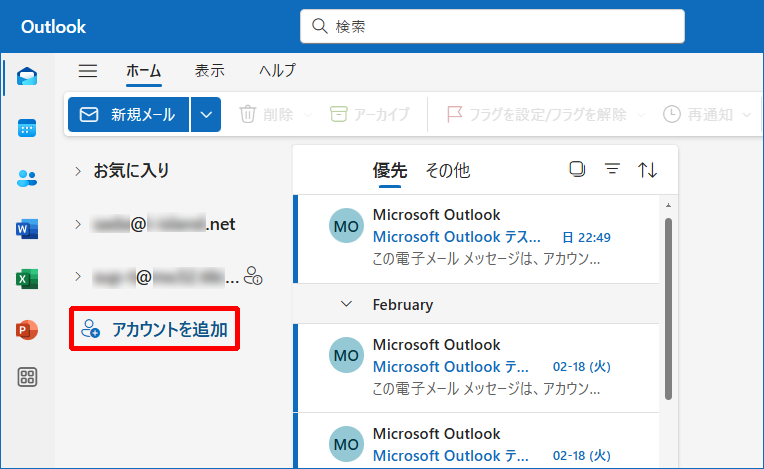Collapse the February group header
Screen dimensions: 764x469
pos(346,304)
